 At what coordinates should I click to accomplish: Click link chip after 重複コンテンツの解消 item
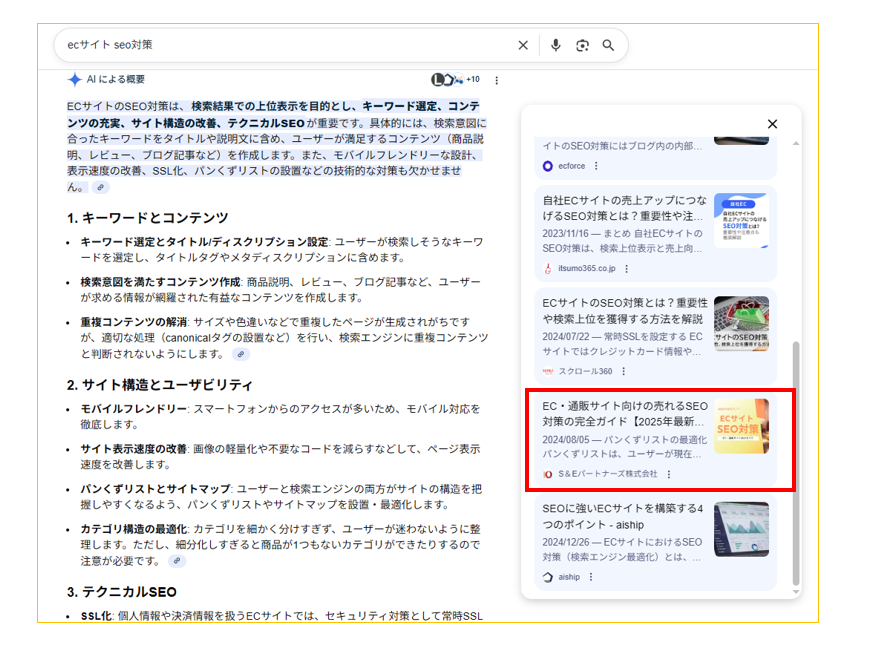pos(241,354)
